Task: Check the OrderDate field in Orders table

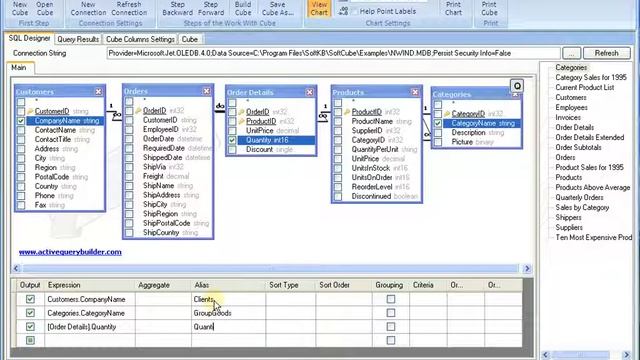Action: [129, 139]
